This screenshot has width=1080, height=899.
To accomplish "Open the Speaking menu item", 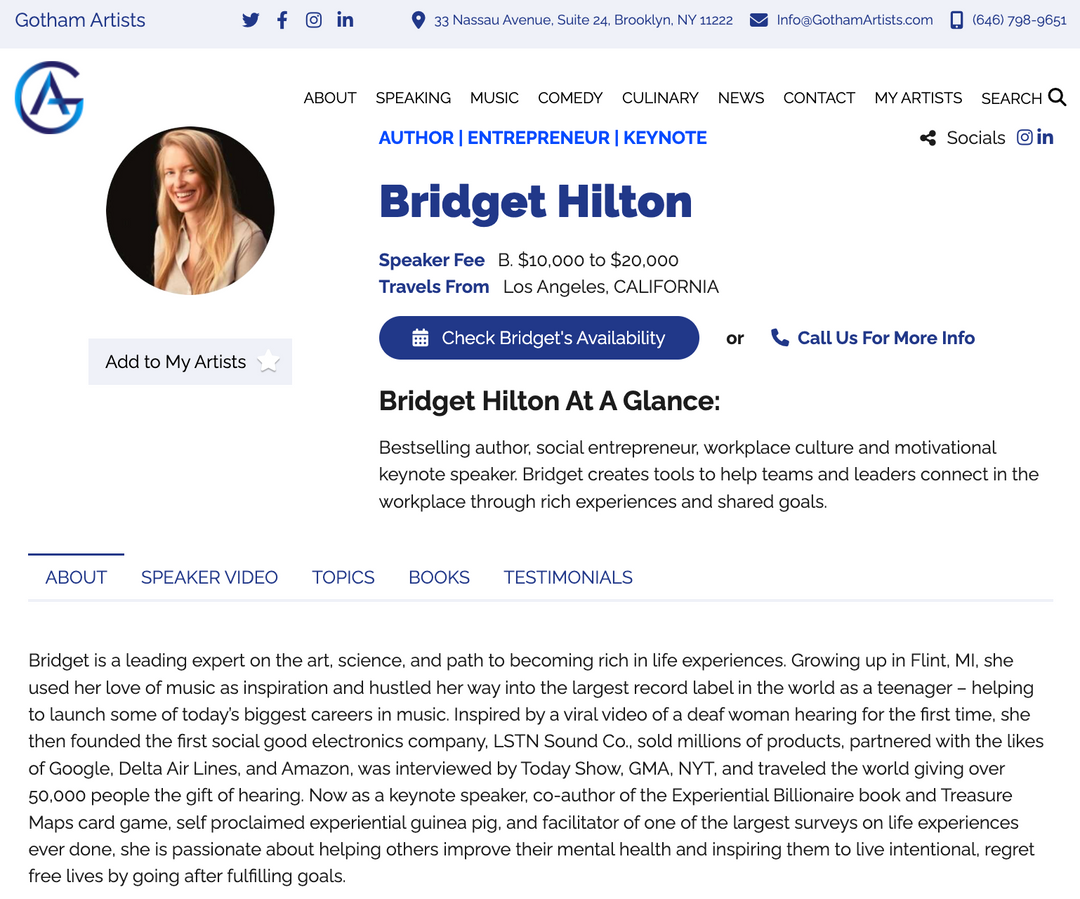I will [413, 98].
